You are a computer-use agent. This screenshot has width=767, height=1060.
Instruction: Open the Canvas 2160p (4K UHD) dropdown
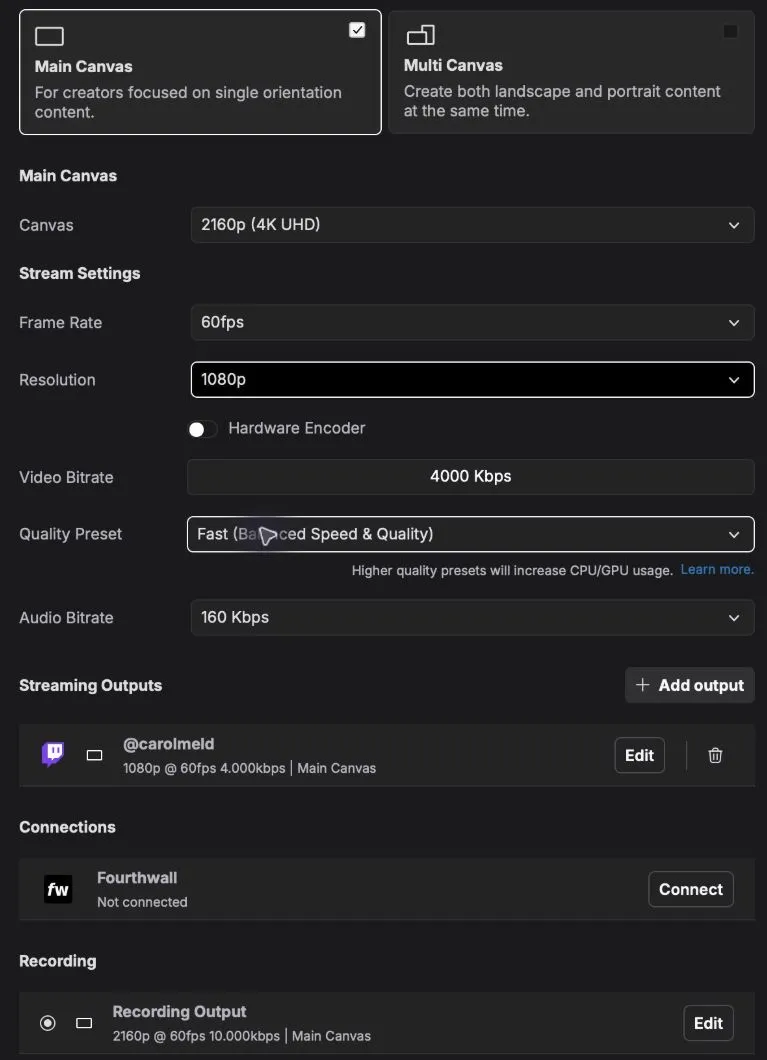(472, 225)
